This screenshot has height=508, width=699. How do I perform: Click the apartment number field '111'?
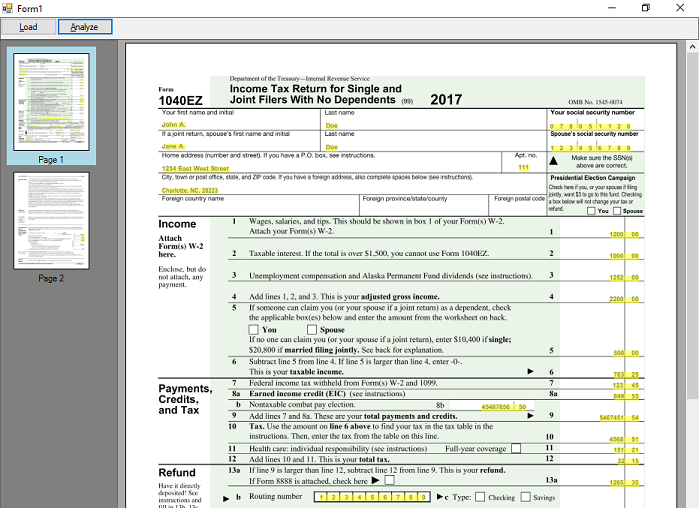pos(523,168)
